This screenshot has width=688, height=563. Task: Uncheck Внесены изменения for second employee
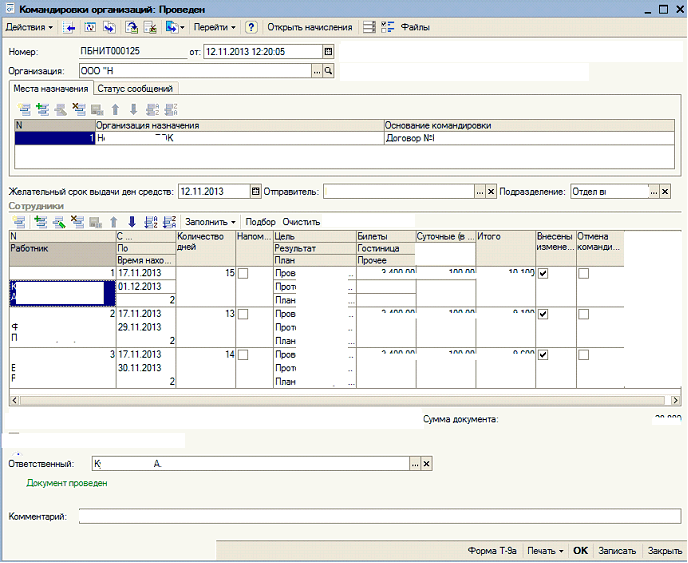click(x=543, y=314)
